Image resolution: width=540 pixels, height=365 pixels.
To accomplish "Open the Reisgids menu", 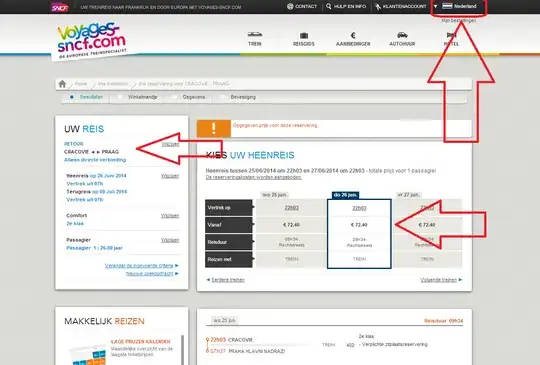I will tap(304, 39).
